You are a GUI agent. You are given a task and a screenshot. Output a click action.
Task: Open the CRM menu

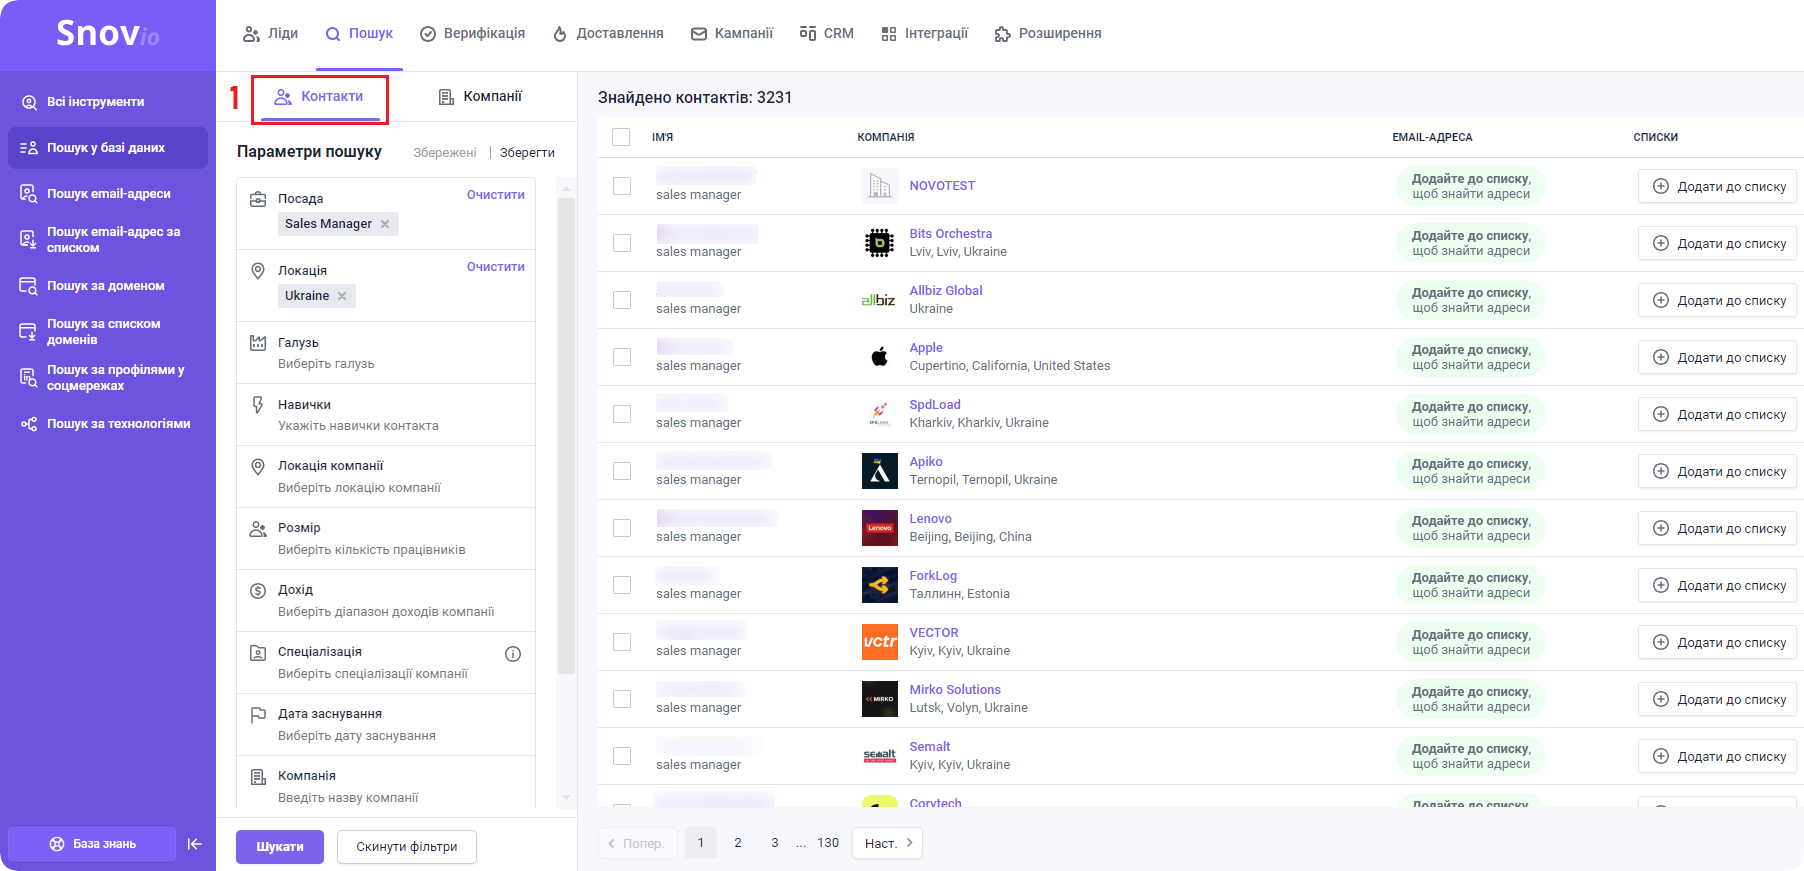pyautogui.click(x=827, y=34)
